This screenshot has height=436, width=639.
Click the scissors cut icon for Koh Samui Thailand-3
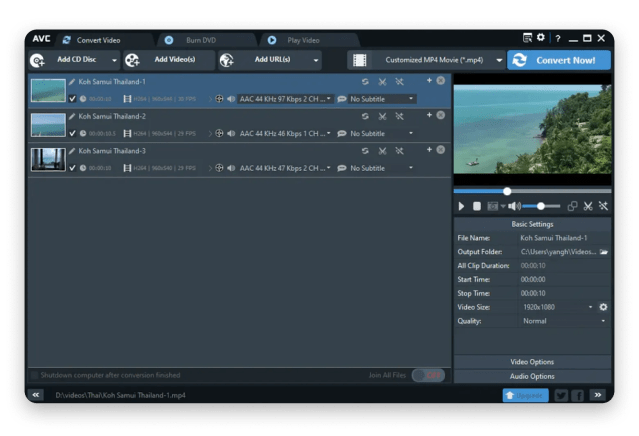click(x=382, y=151)
